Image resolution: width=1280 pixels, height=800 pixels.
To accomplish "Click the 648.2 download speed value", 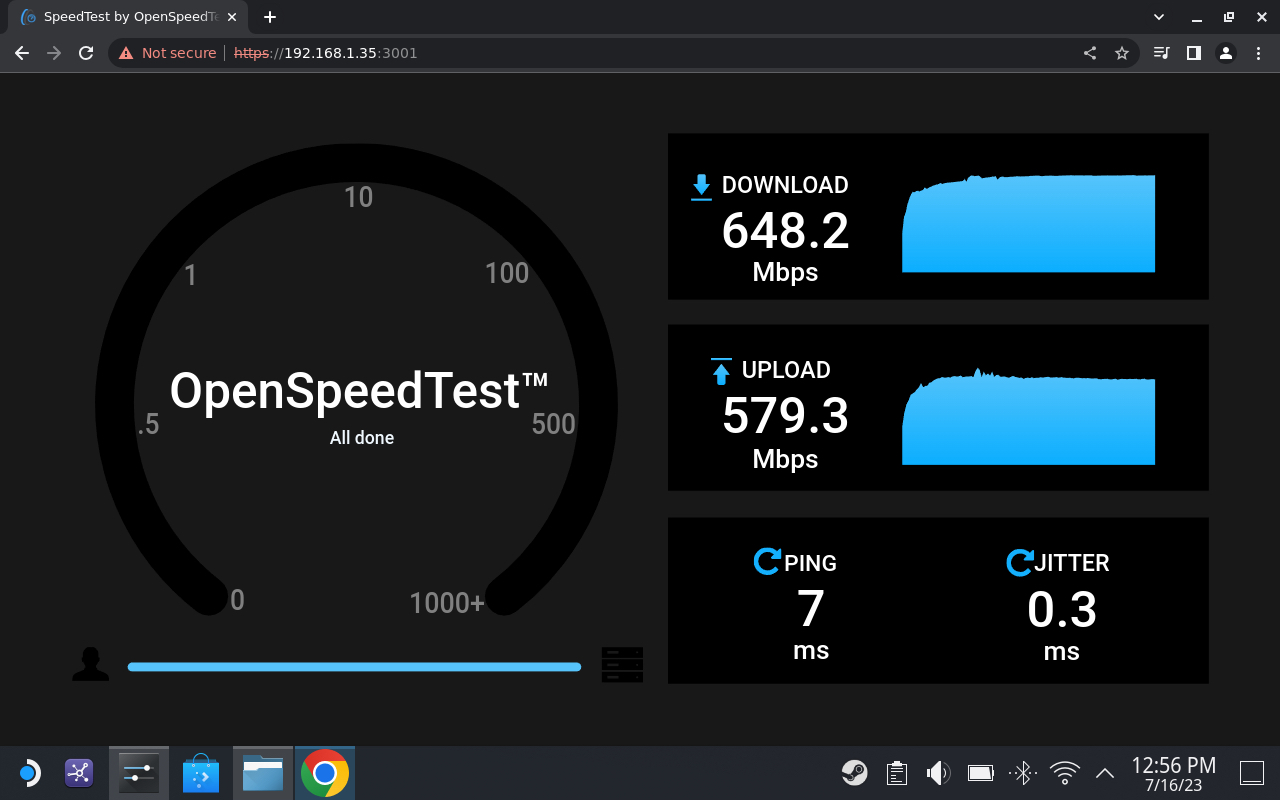I will [x=785, y=231].
